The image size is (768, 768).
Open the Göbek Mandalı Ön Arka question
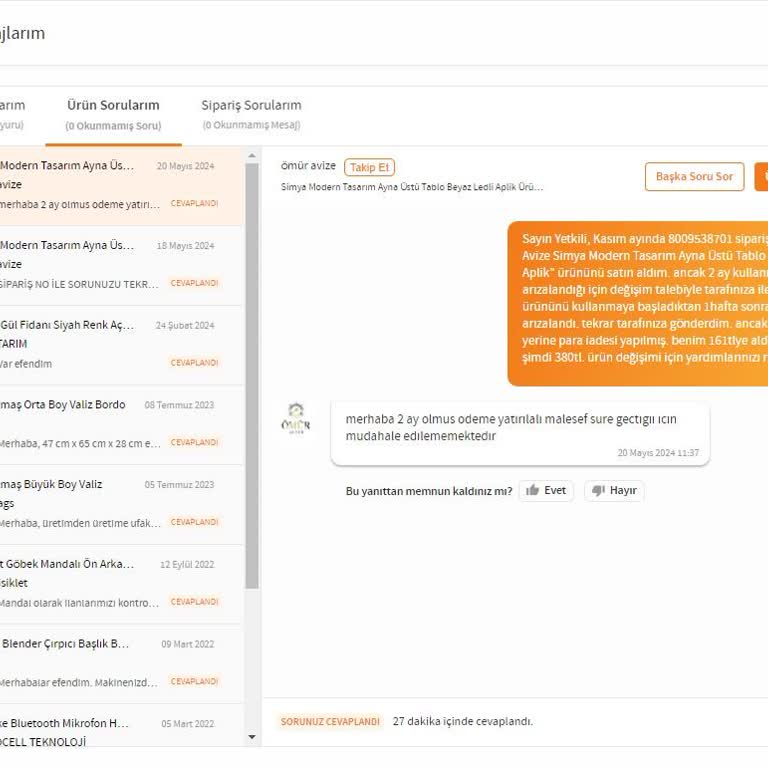point(120,585)
